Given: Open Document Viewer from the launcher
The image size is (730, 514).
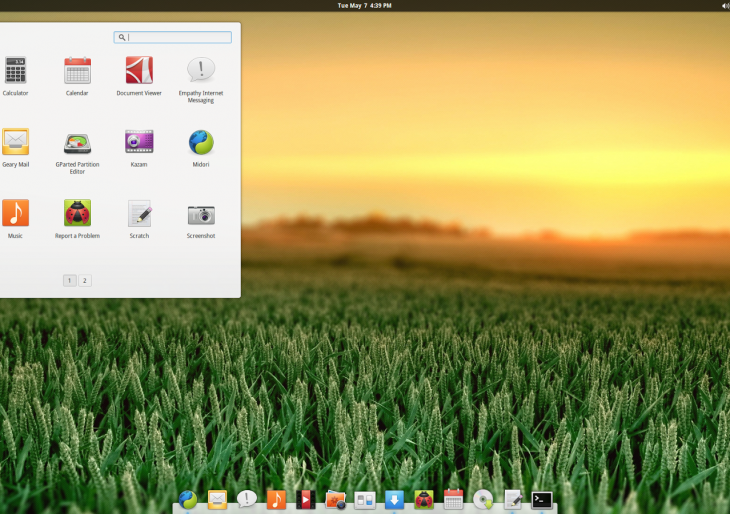Looking at the screenshot, I should 139,71.
